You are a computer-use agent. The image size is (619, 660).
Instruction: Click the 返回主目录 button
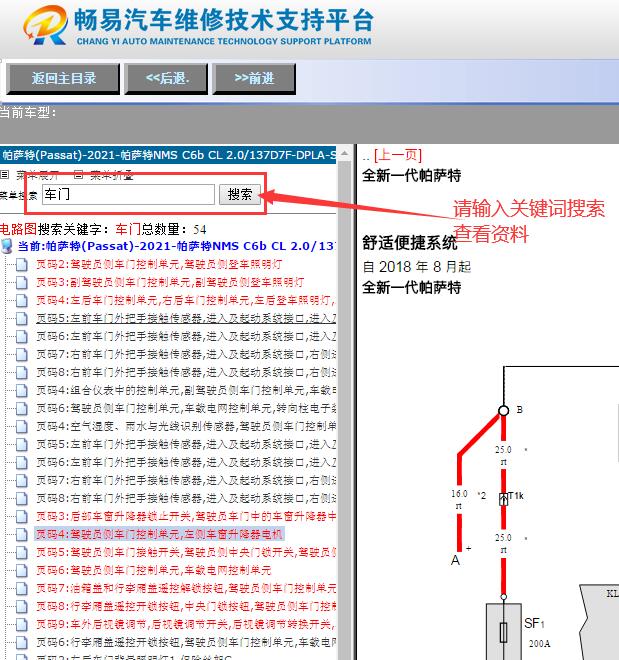coord(63,78)
